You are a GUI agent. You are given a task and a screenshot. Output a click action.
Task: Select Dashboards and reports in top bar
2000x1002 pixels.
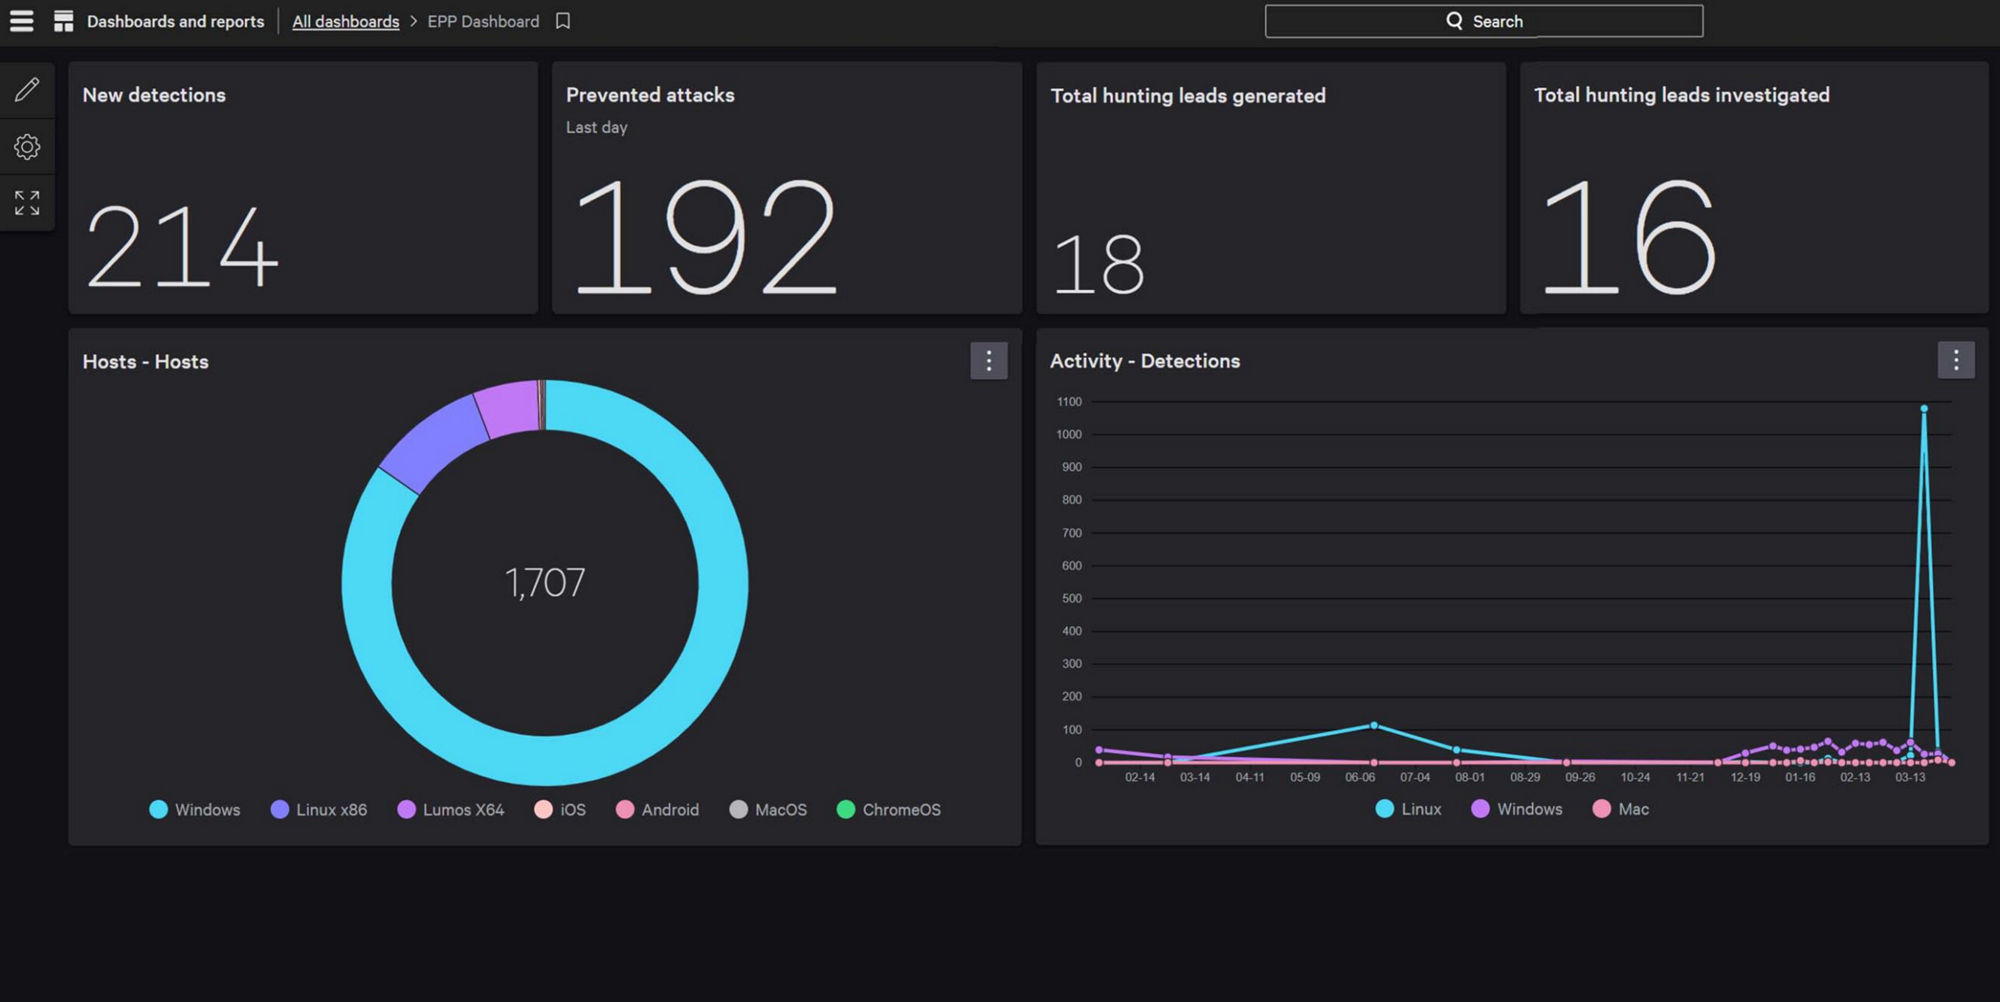tap(175, 20)
